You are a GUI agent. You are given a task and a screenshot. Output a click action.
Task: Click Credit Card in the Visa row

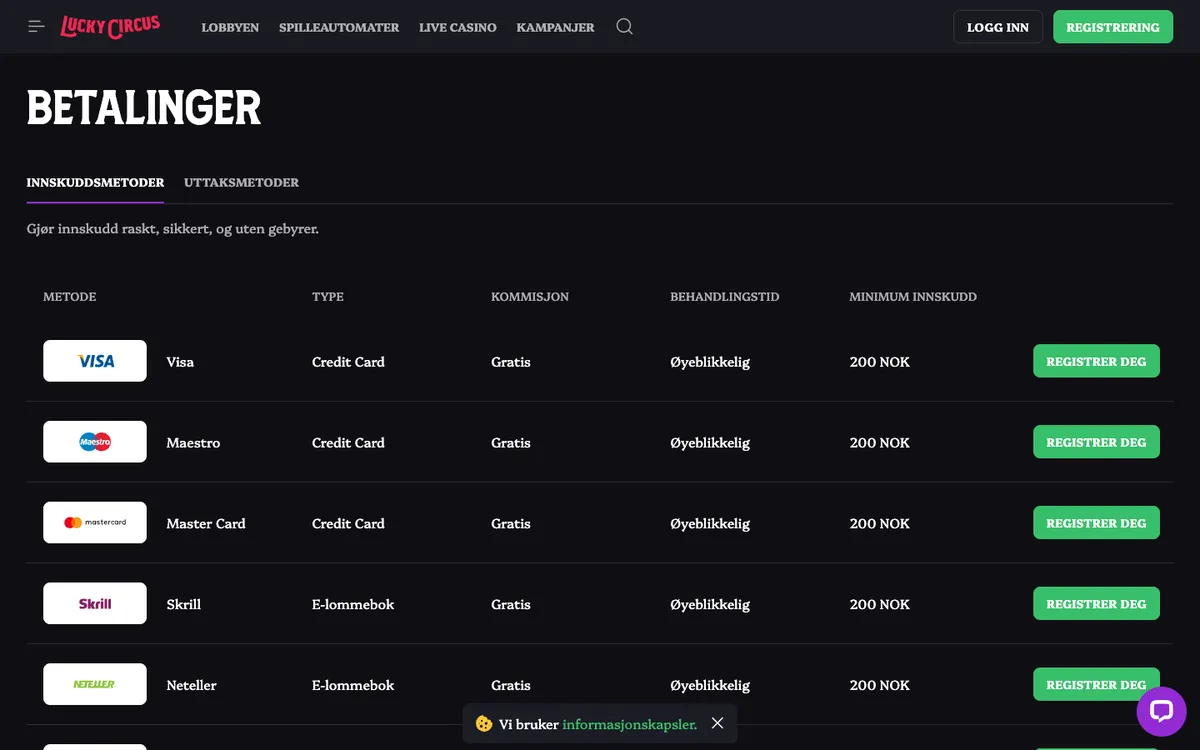(348, 362)
